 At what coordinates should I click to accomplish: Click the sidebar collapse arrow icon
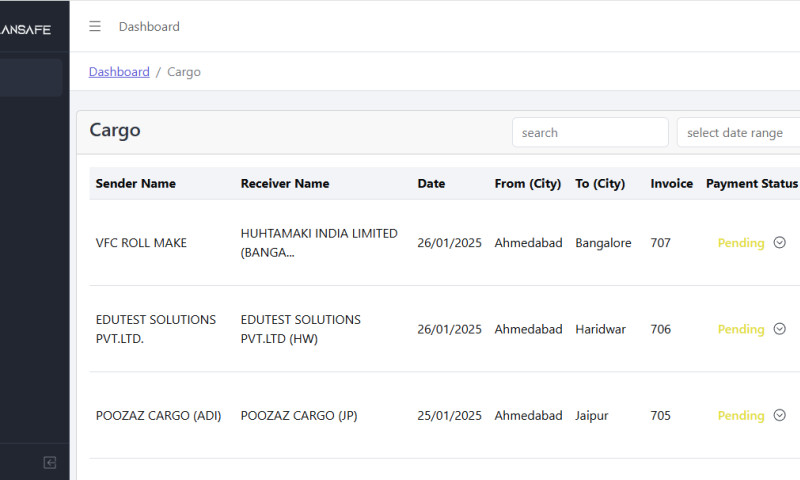click(49, 463)
